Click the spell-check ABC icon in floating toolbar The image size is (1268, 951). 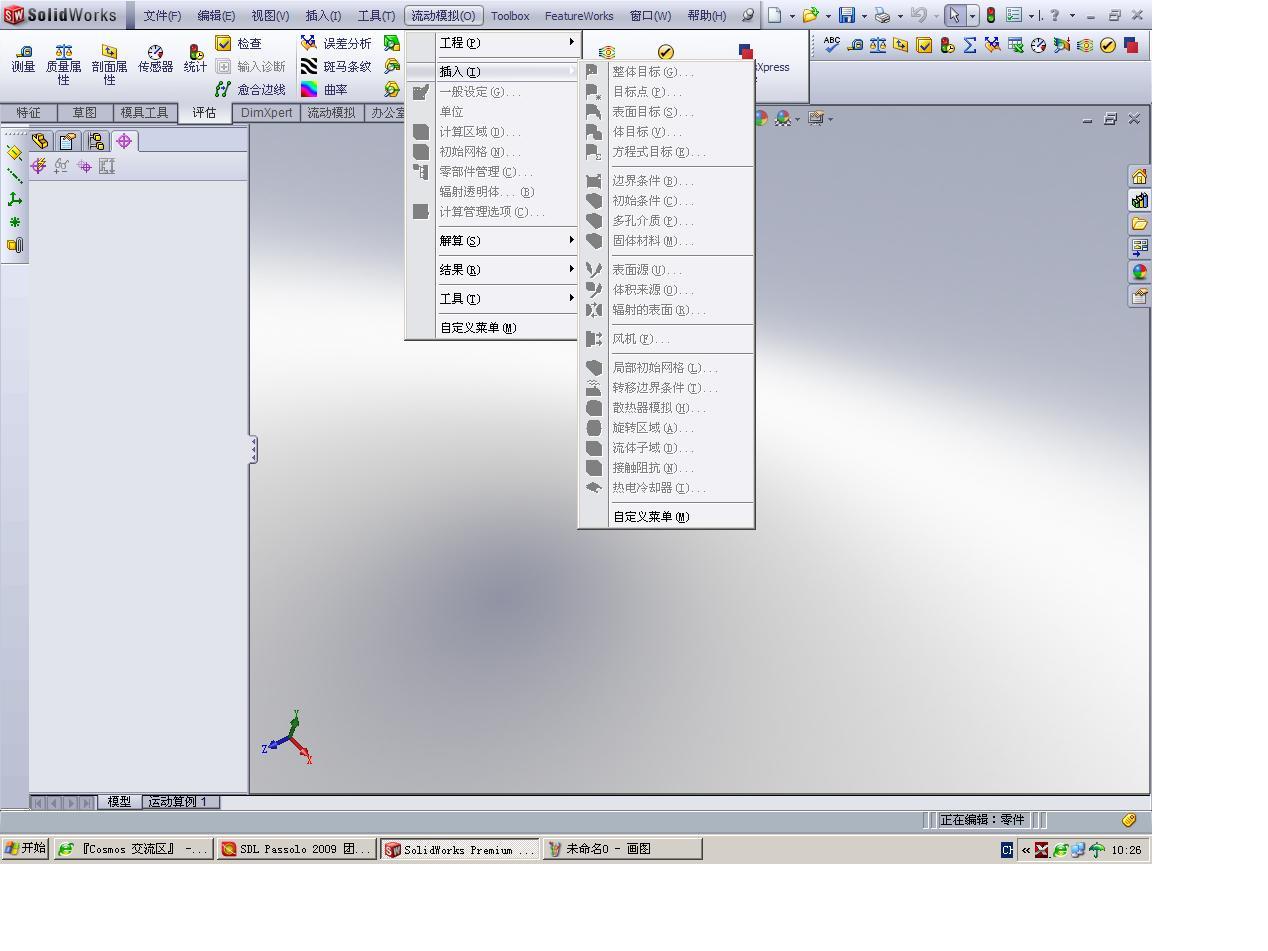coord(831,45)
